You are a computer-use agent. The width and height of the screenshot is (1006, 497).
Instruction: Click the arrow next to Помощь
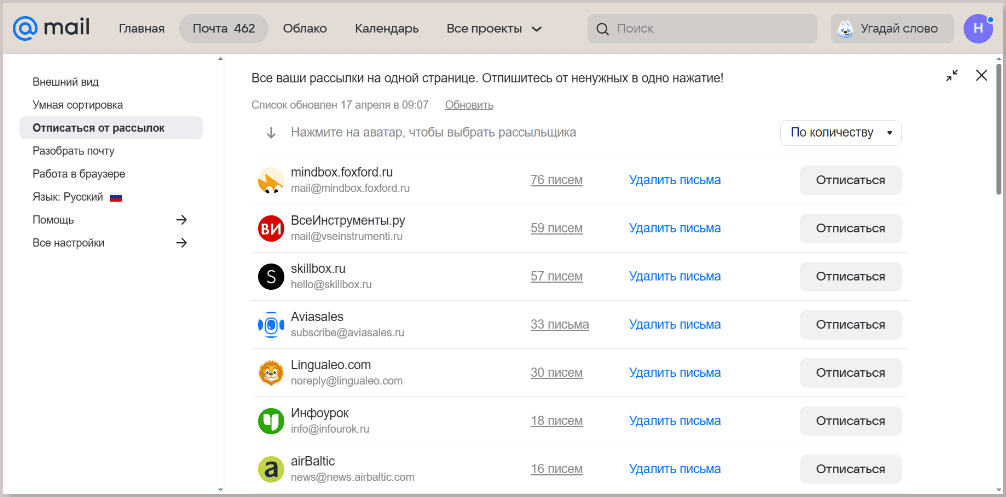point(182,220)
